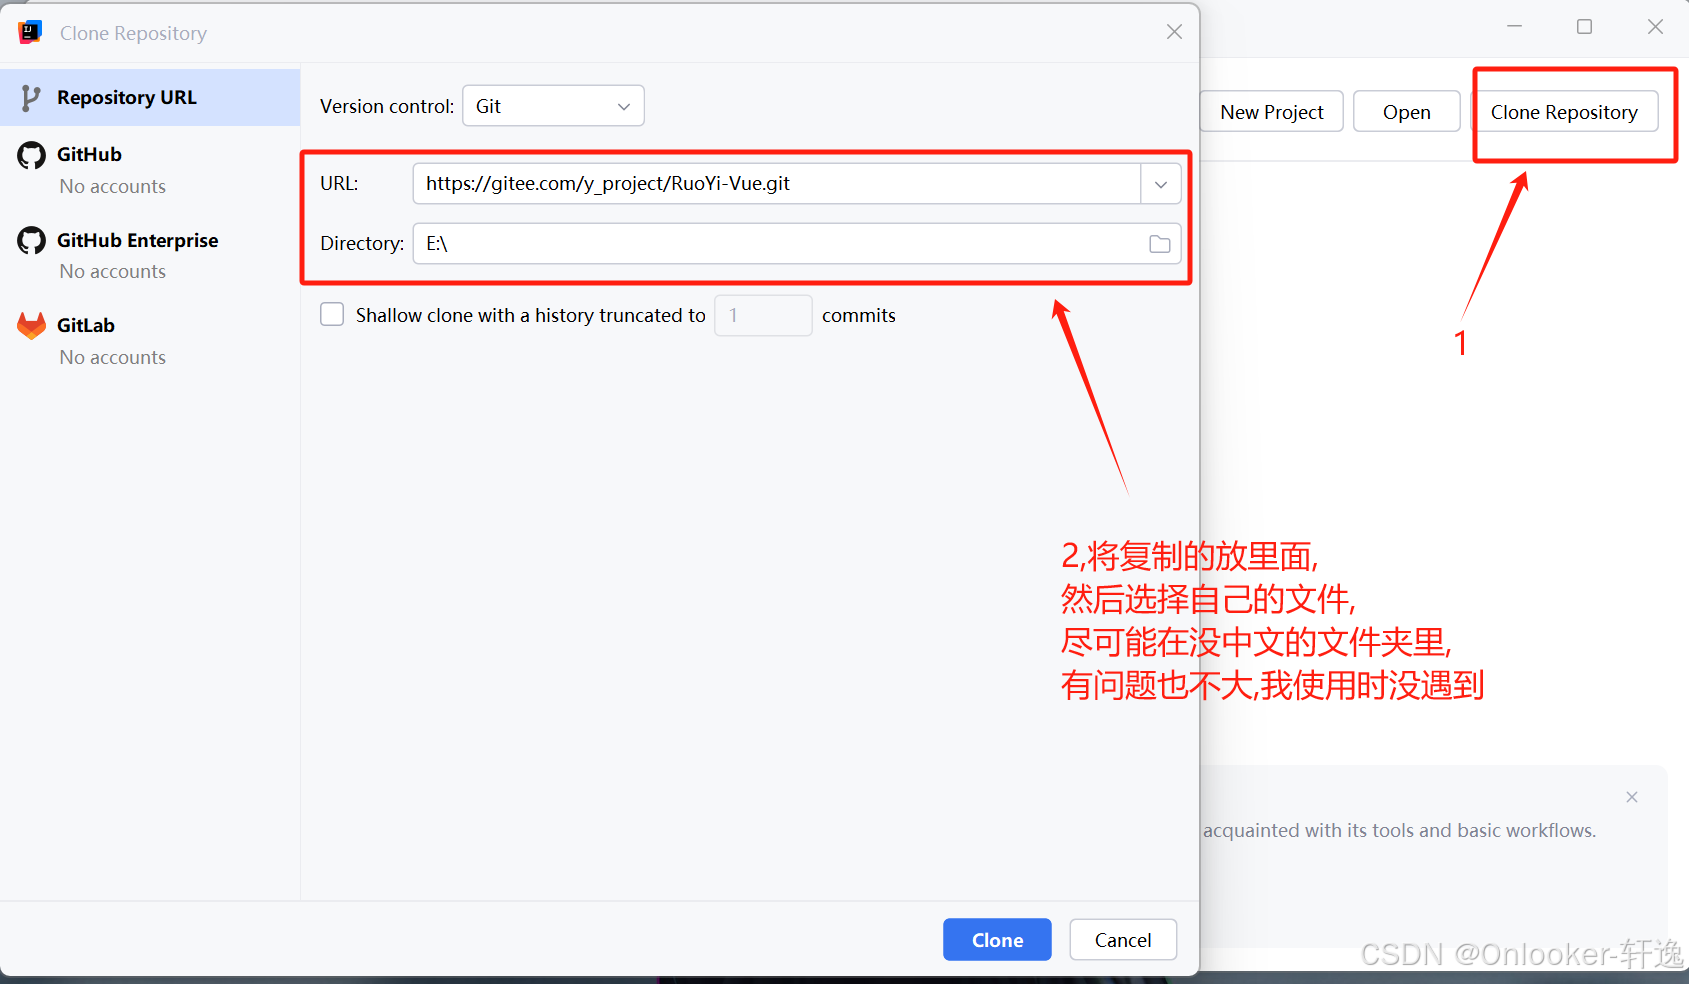1689x984 pixels.
Task: Dismiss the tools and workflows banner
Action: (1632, 797)
